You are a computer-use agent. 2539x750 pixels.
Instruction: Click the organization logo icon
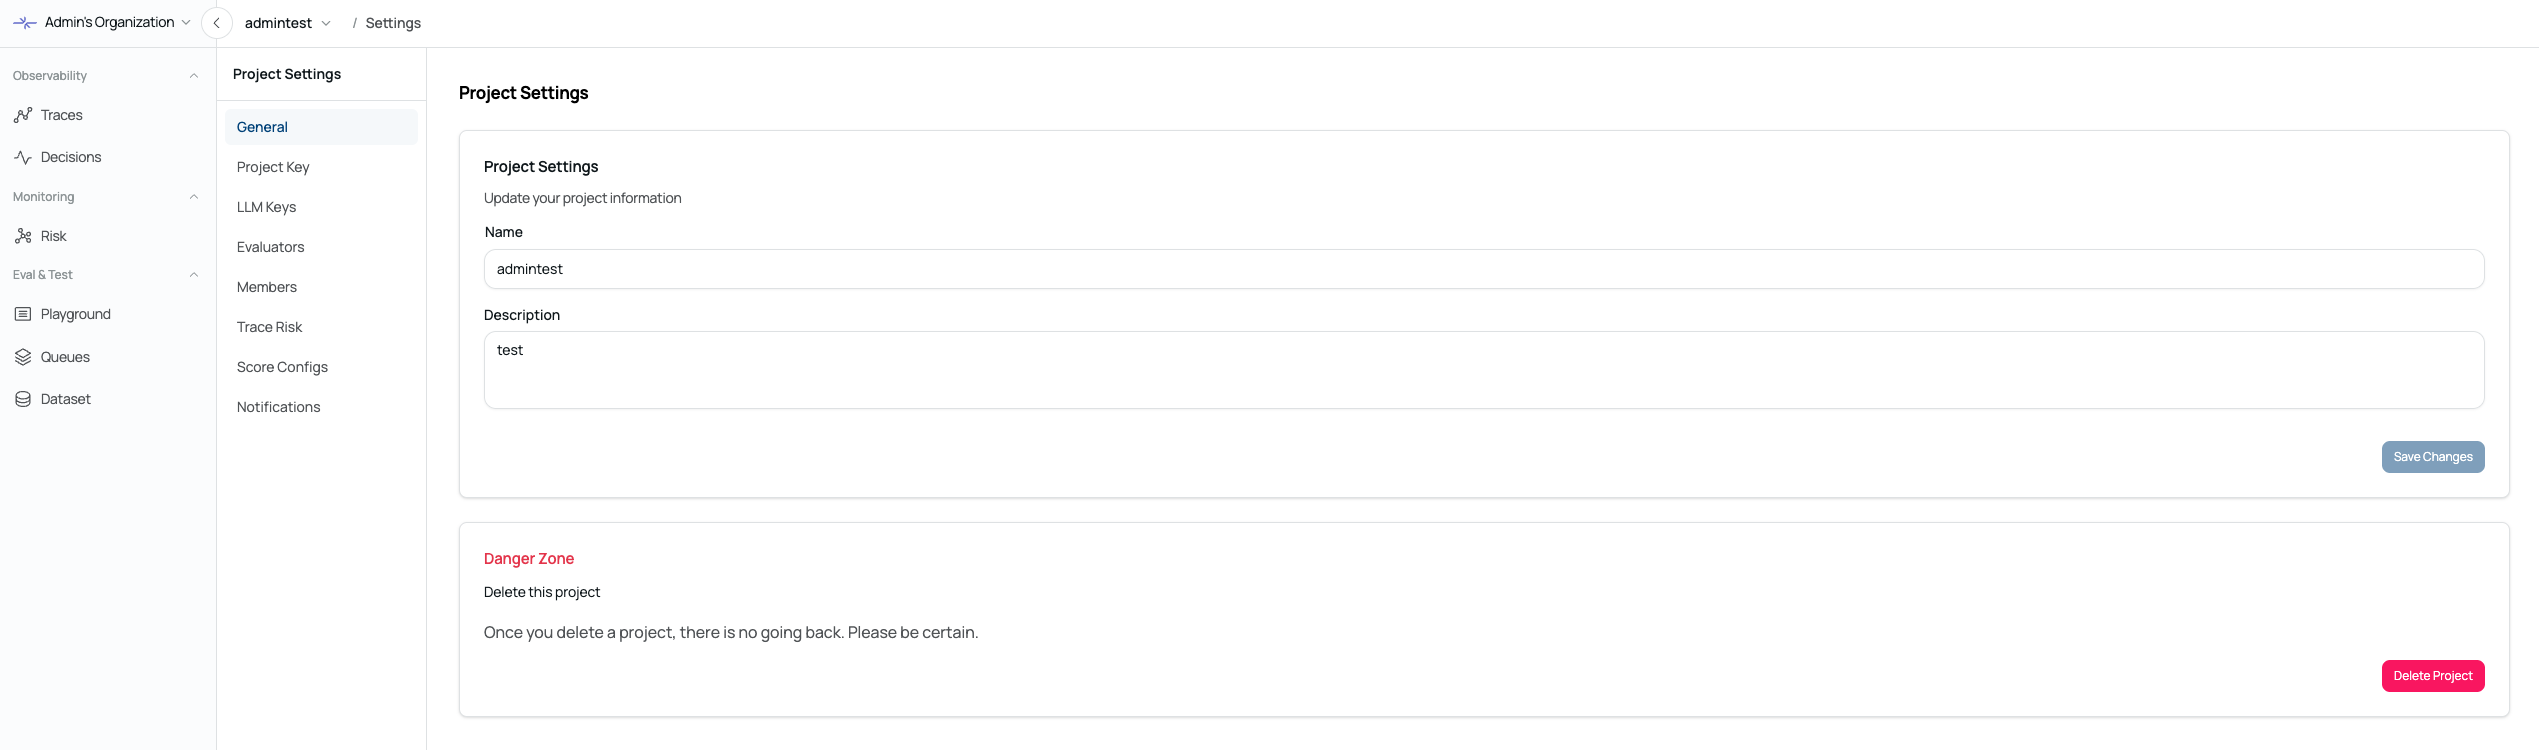(x=24, y=22)
